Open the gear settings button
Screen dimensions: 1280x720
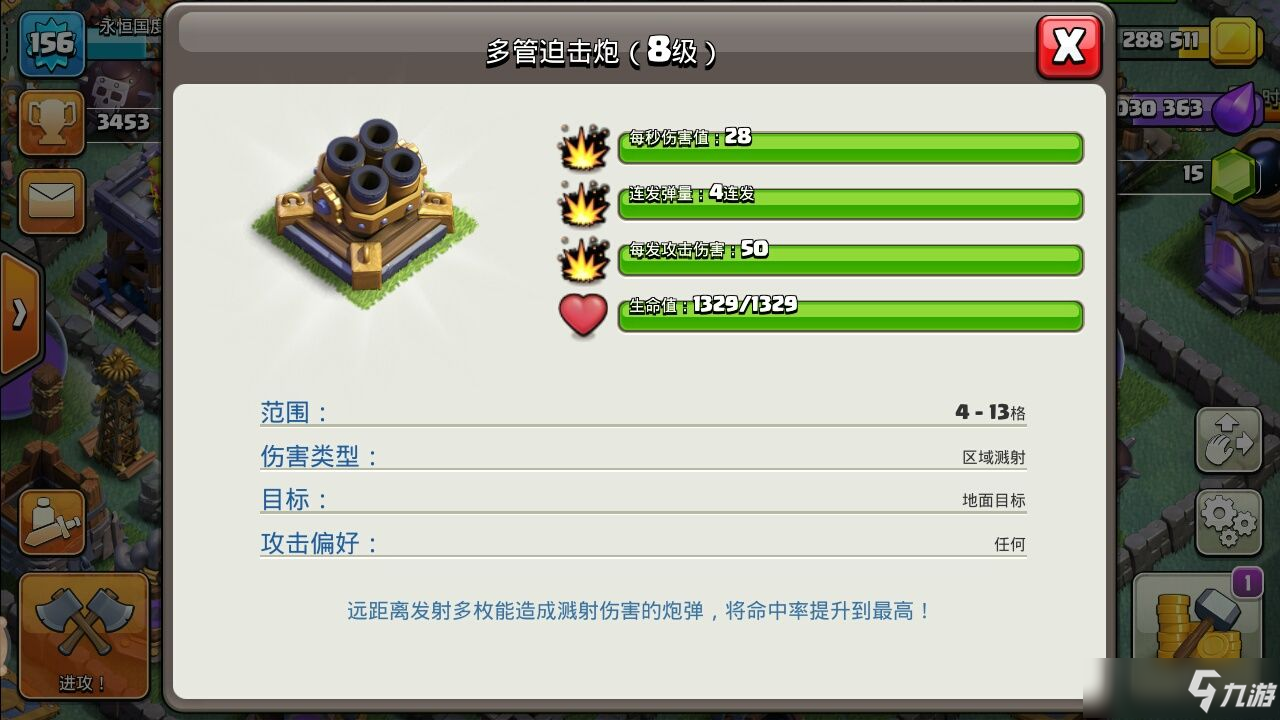click(x=1228, y=519)
